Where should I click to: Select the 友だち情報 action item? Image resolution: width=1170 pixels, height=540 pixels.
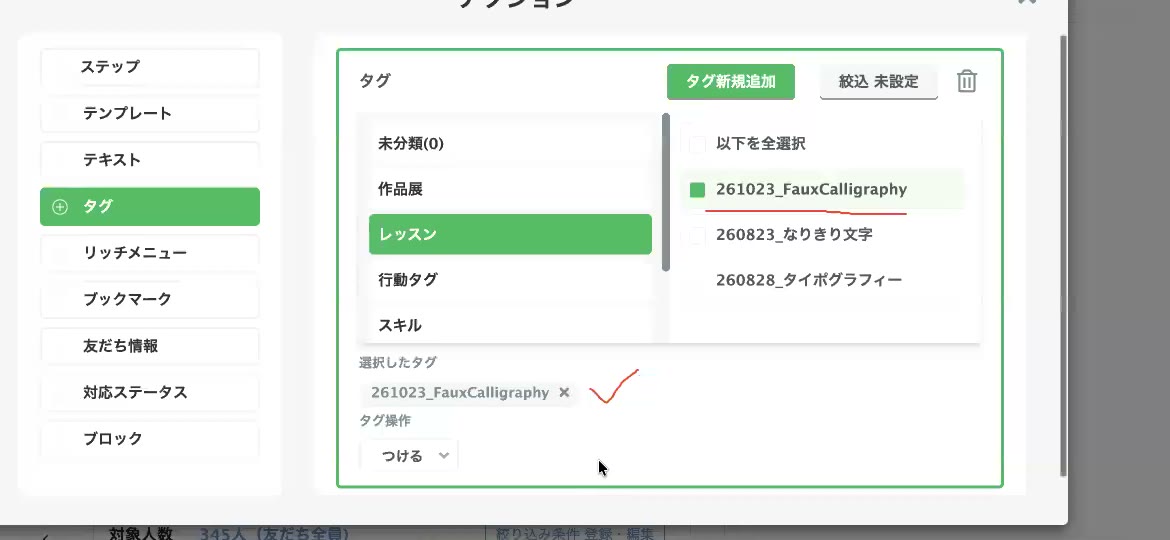150,347
